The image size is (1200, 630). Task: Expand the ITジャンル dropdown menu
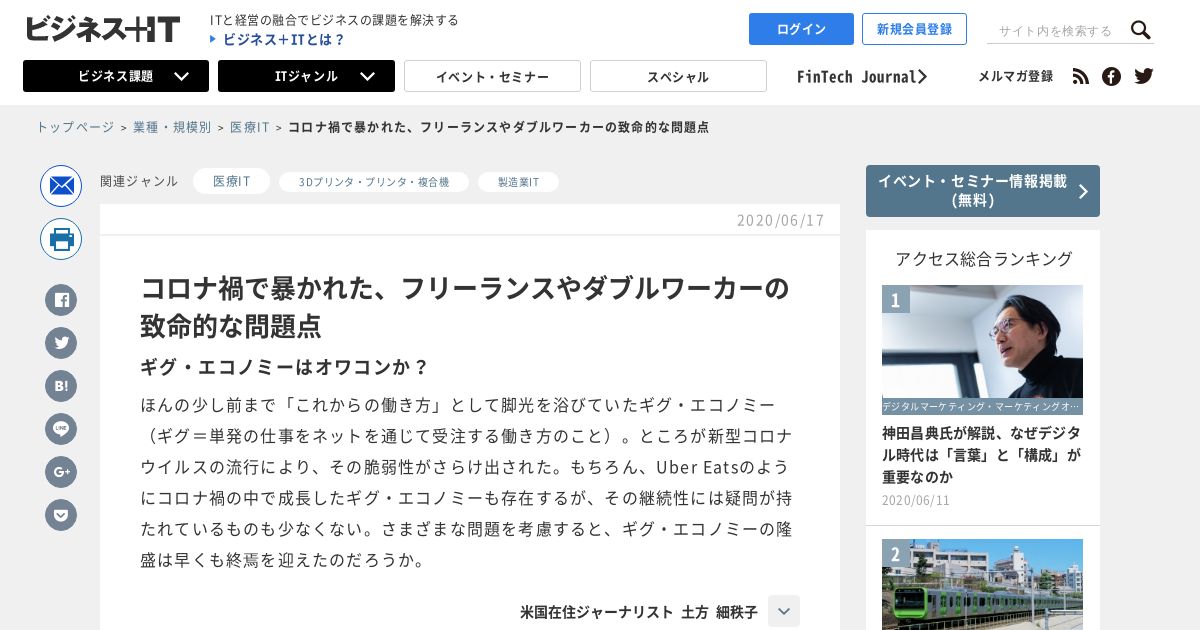click(306, 76)
